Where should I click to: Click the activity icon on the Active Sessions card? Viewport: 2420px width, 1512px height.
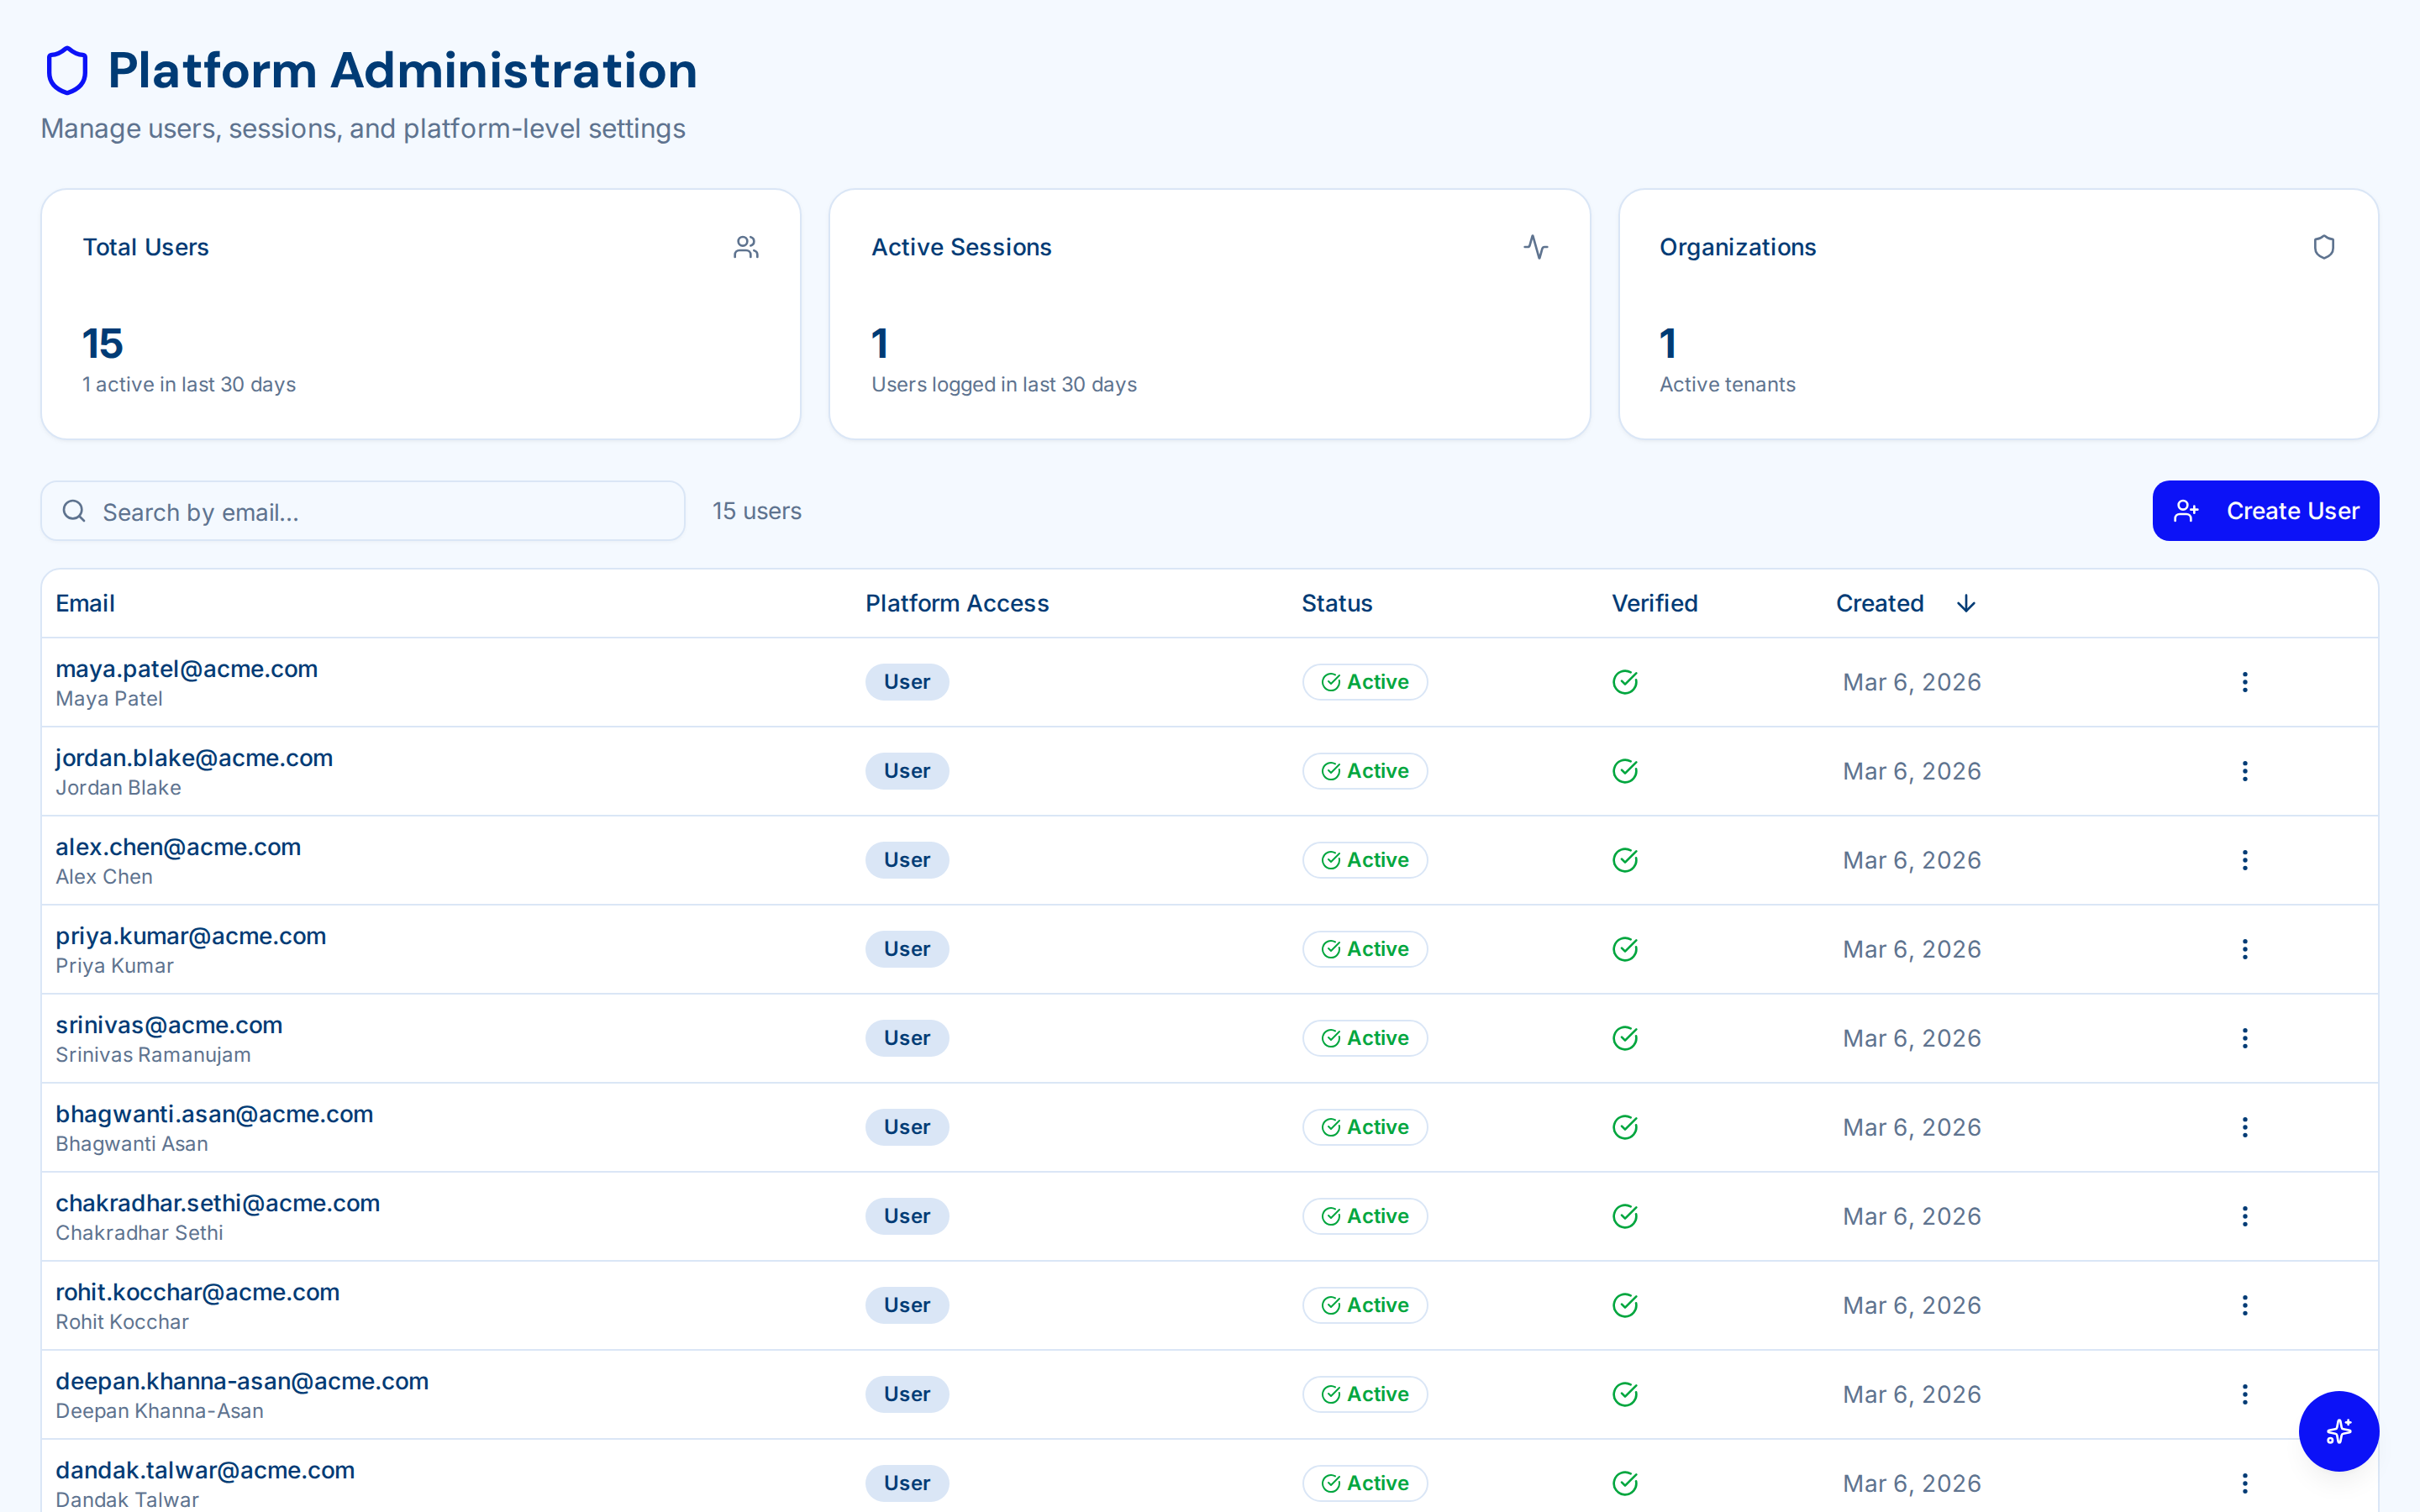pyautogui.click(x=1535, y=247)
